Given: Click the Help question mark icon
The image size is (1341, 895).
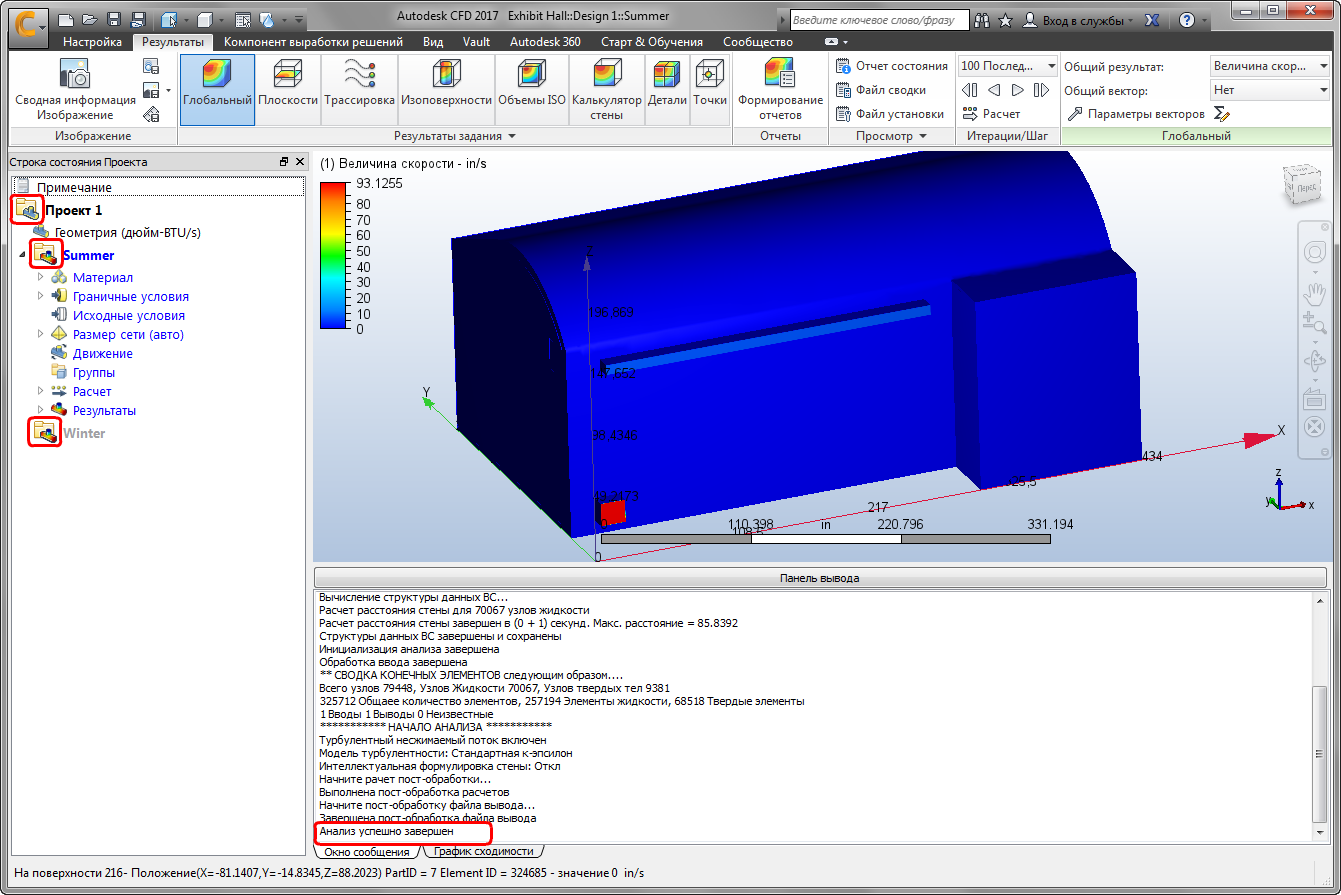Looking at the screenshot, I should pyautogui.click(x=1187, y=20).
